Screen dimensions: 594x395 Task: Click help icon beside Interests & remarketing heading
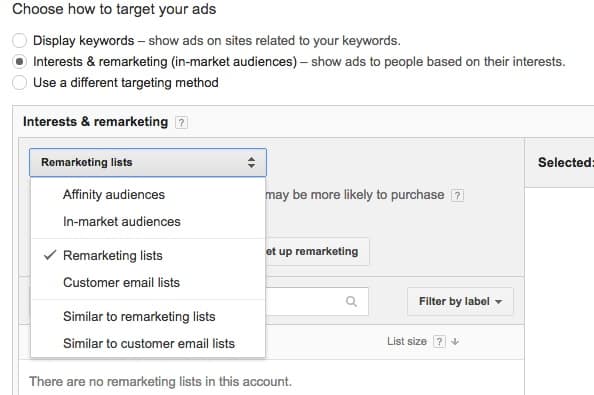tap(181, 122)
